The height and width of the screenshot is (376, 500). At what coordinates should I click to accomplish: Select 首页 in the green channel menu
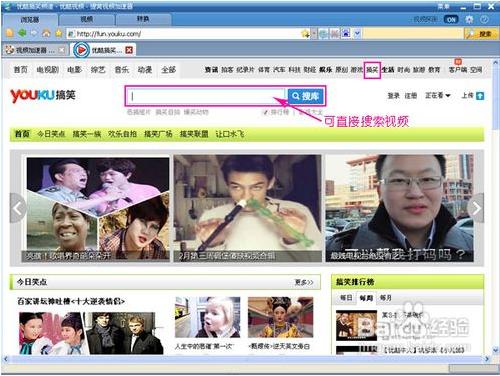click(22, 134)
